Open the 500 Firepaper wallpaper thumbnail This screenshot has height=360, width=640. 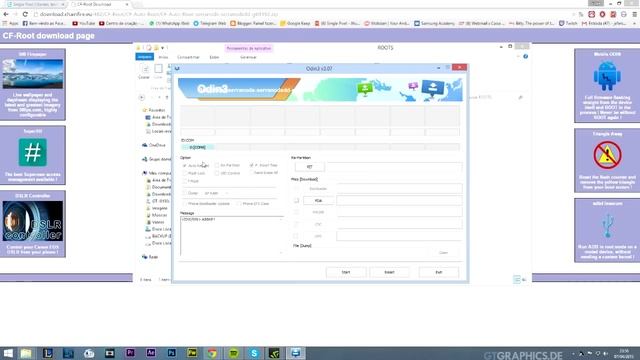(x=33, y=73)
